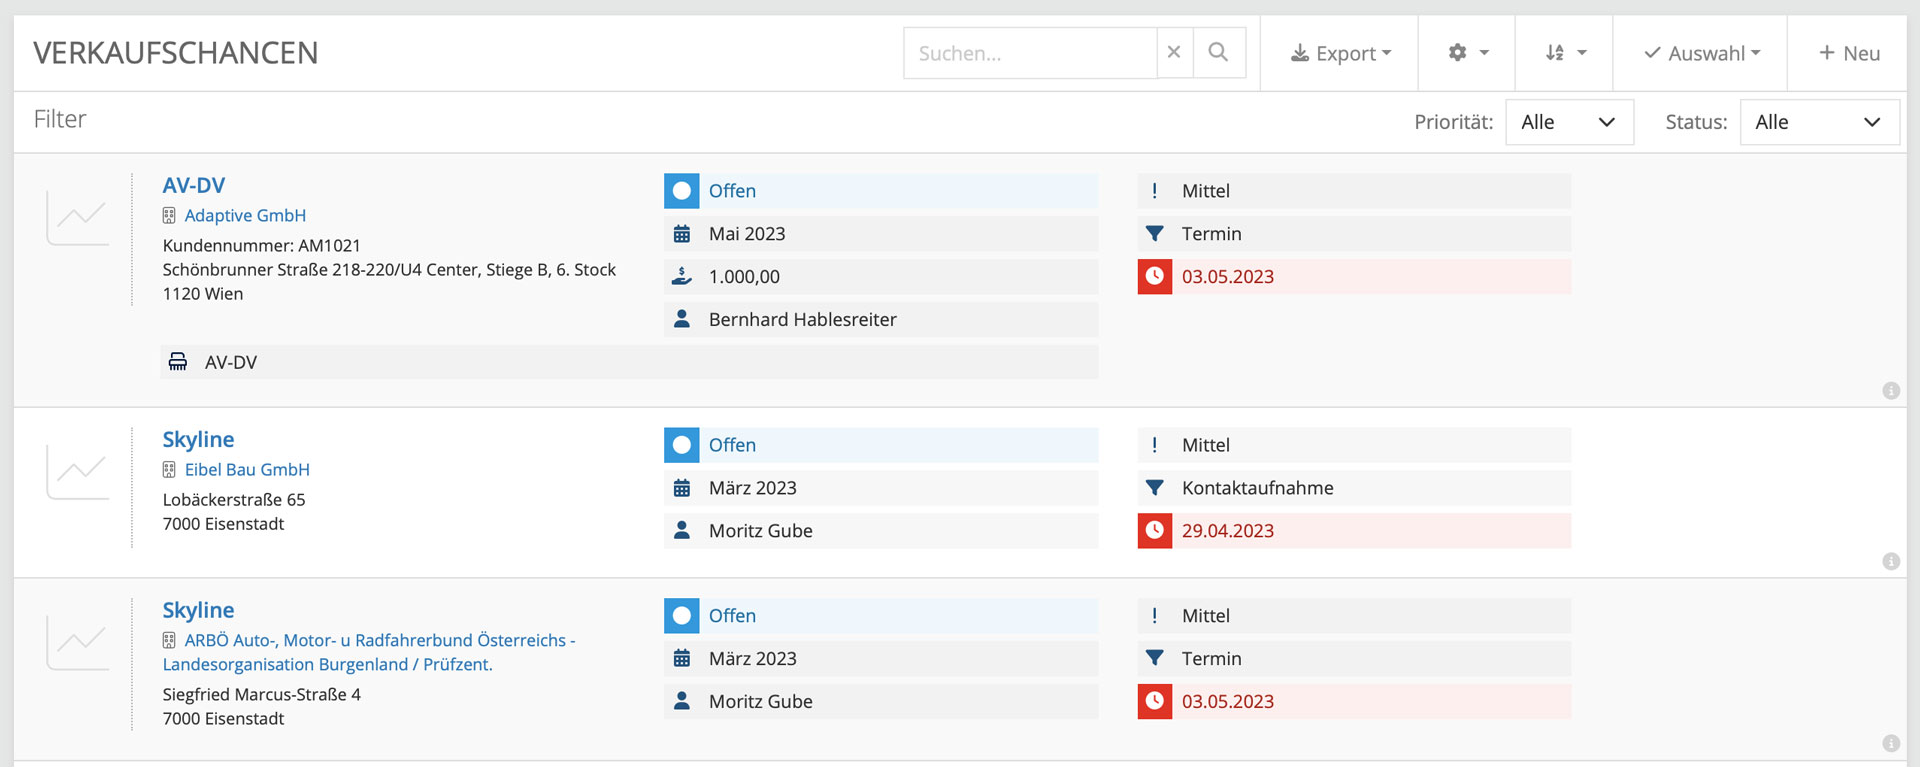
Task: Click the chart icon for AV-DV opportunity
Action: [78, 217]
